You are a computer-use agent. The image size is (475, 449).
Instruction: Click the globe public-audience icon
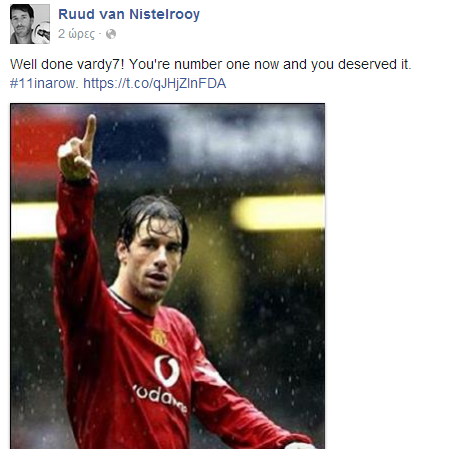(111, 34)
